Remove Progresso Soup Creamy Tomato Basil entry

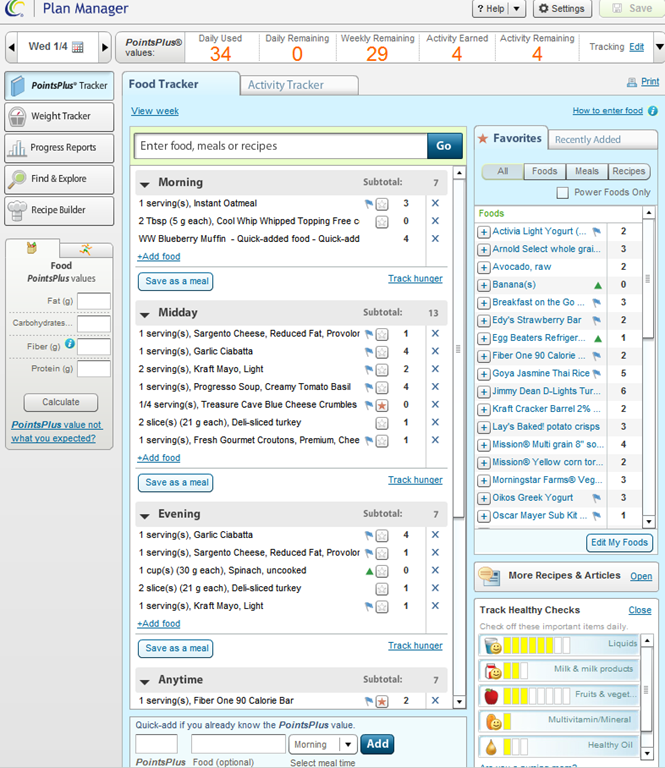click(435, 386)
